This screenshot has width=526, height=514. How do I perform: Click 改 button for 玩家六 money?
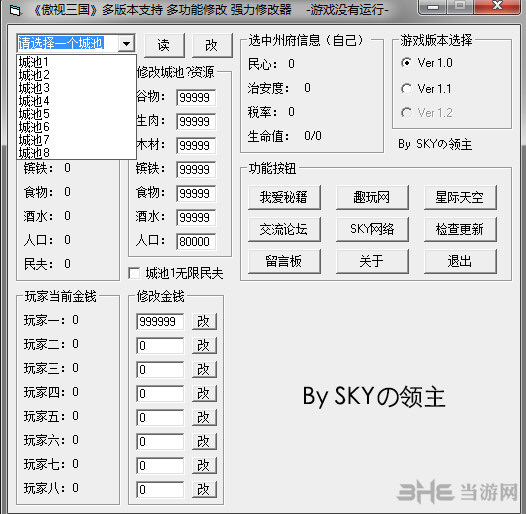(204, 442)
